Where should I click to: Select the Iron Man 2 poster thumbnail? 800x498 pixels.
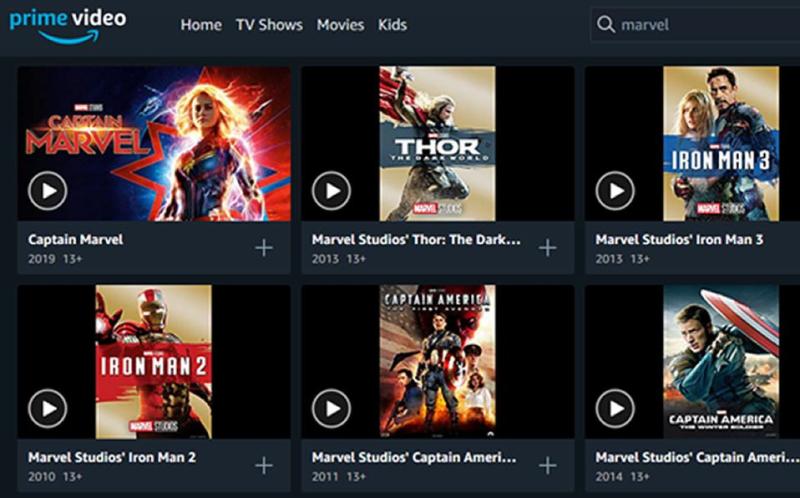154,362
